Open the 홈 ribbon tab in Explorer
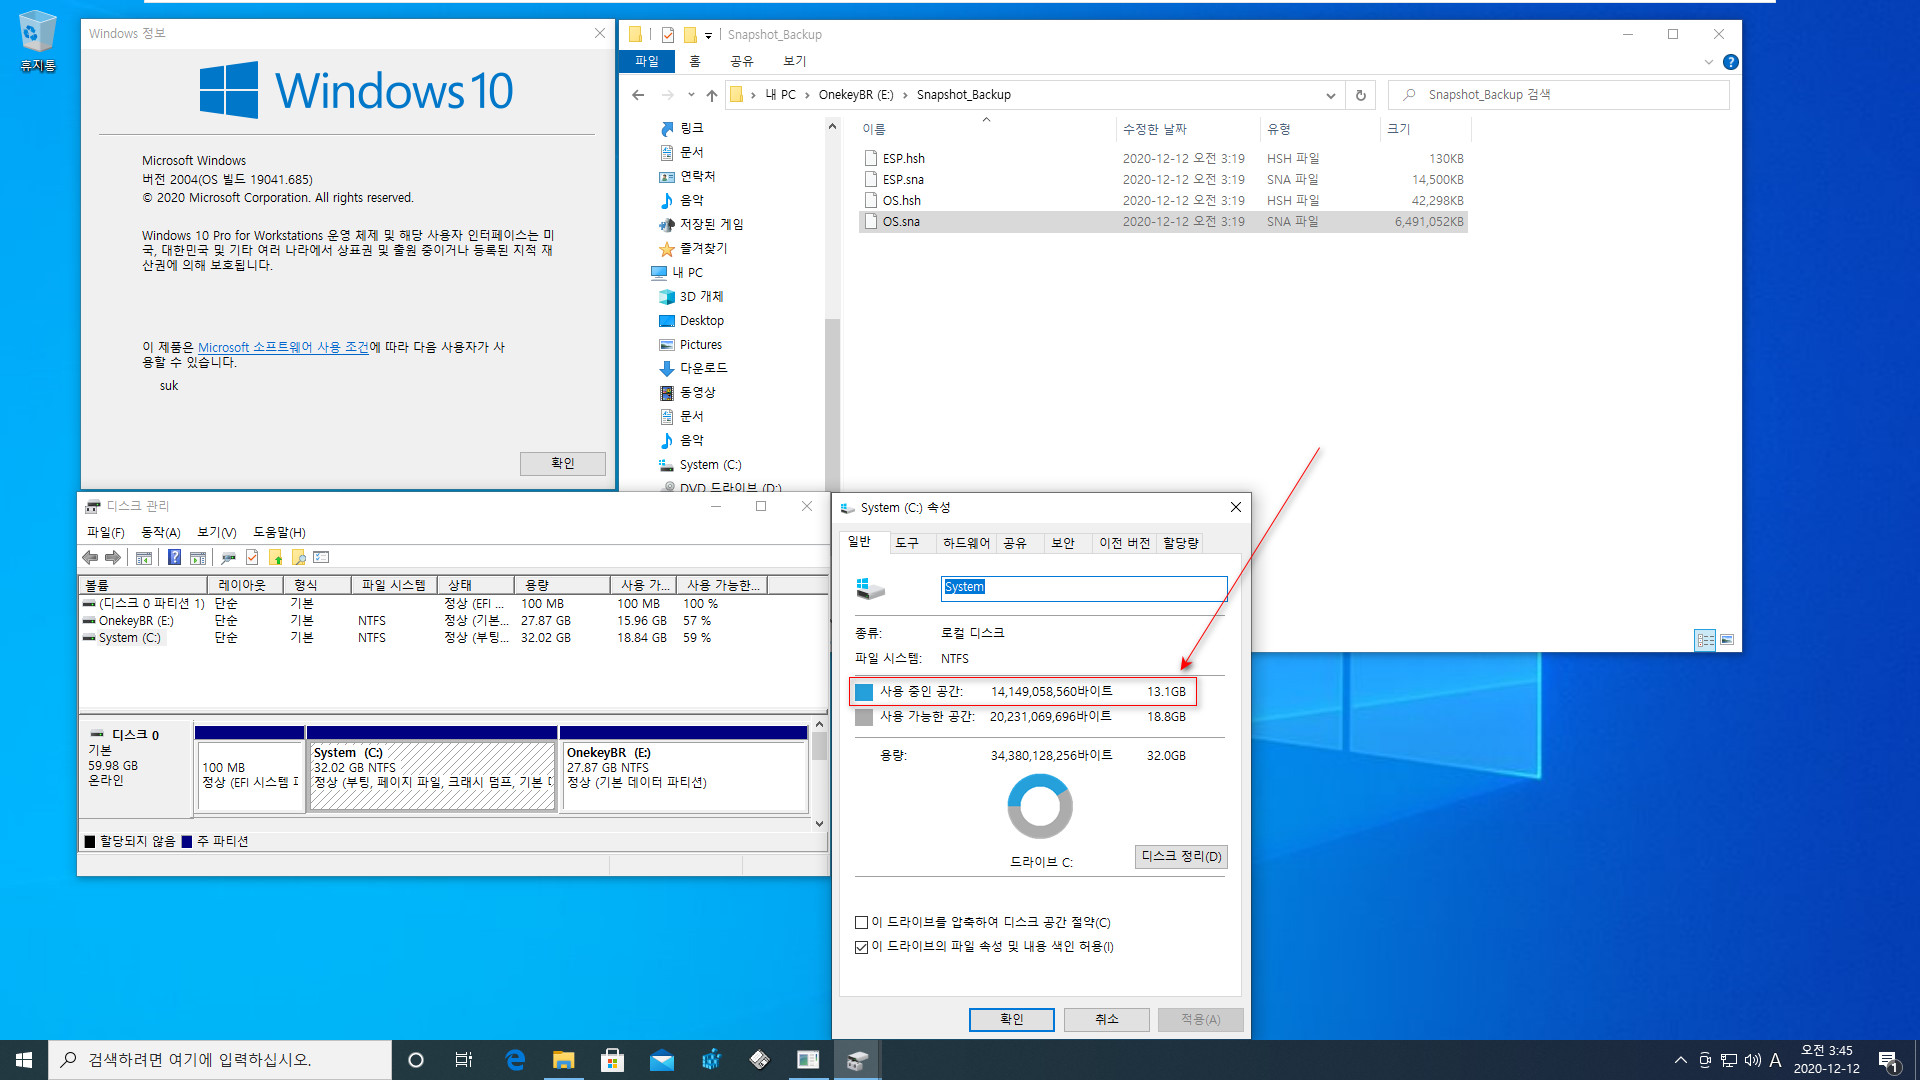1920x1080 pixels. (x=694, y=61)
